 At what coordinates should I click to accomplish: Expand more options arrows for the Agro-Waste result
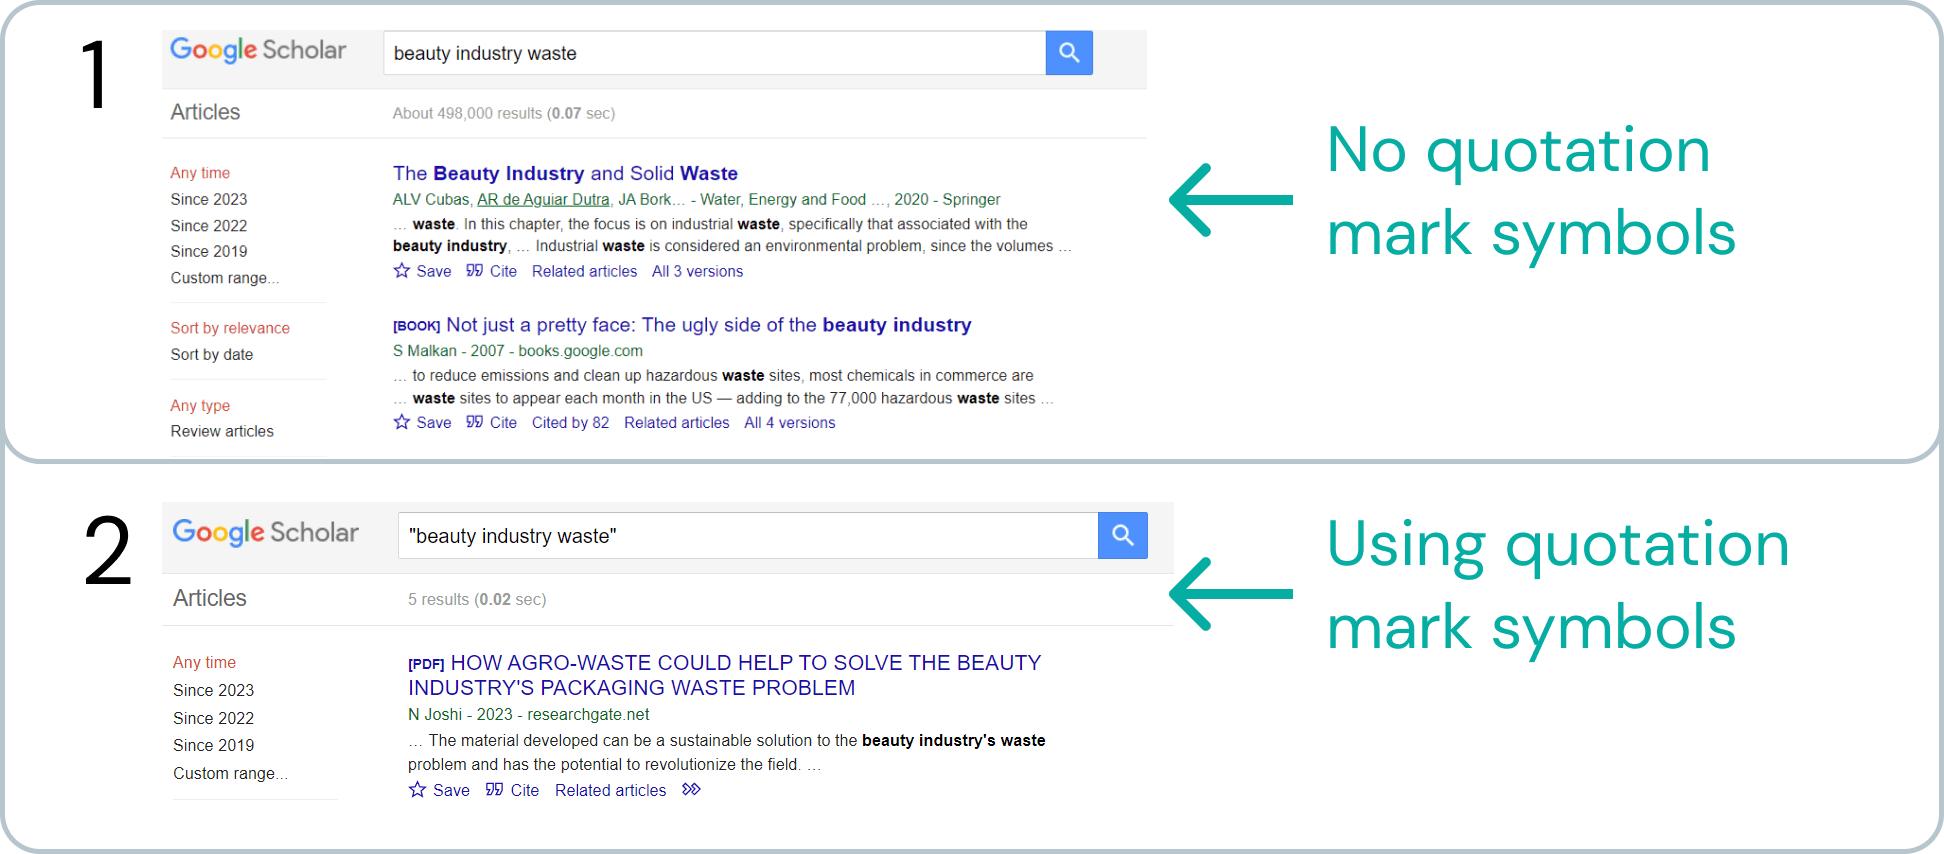click(691, 790)
